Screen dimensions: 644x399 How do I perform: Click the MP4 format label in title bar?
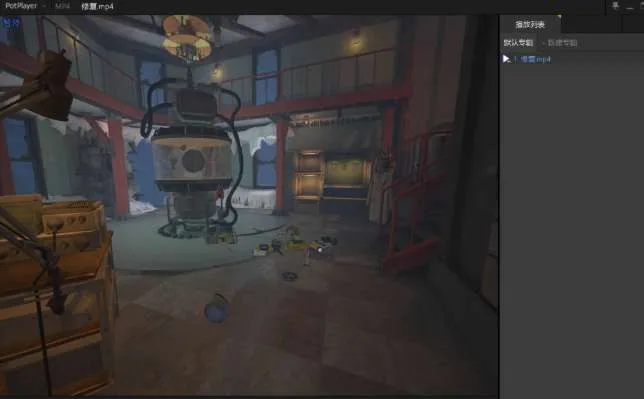coord(62,6)
